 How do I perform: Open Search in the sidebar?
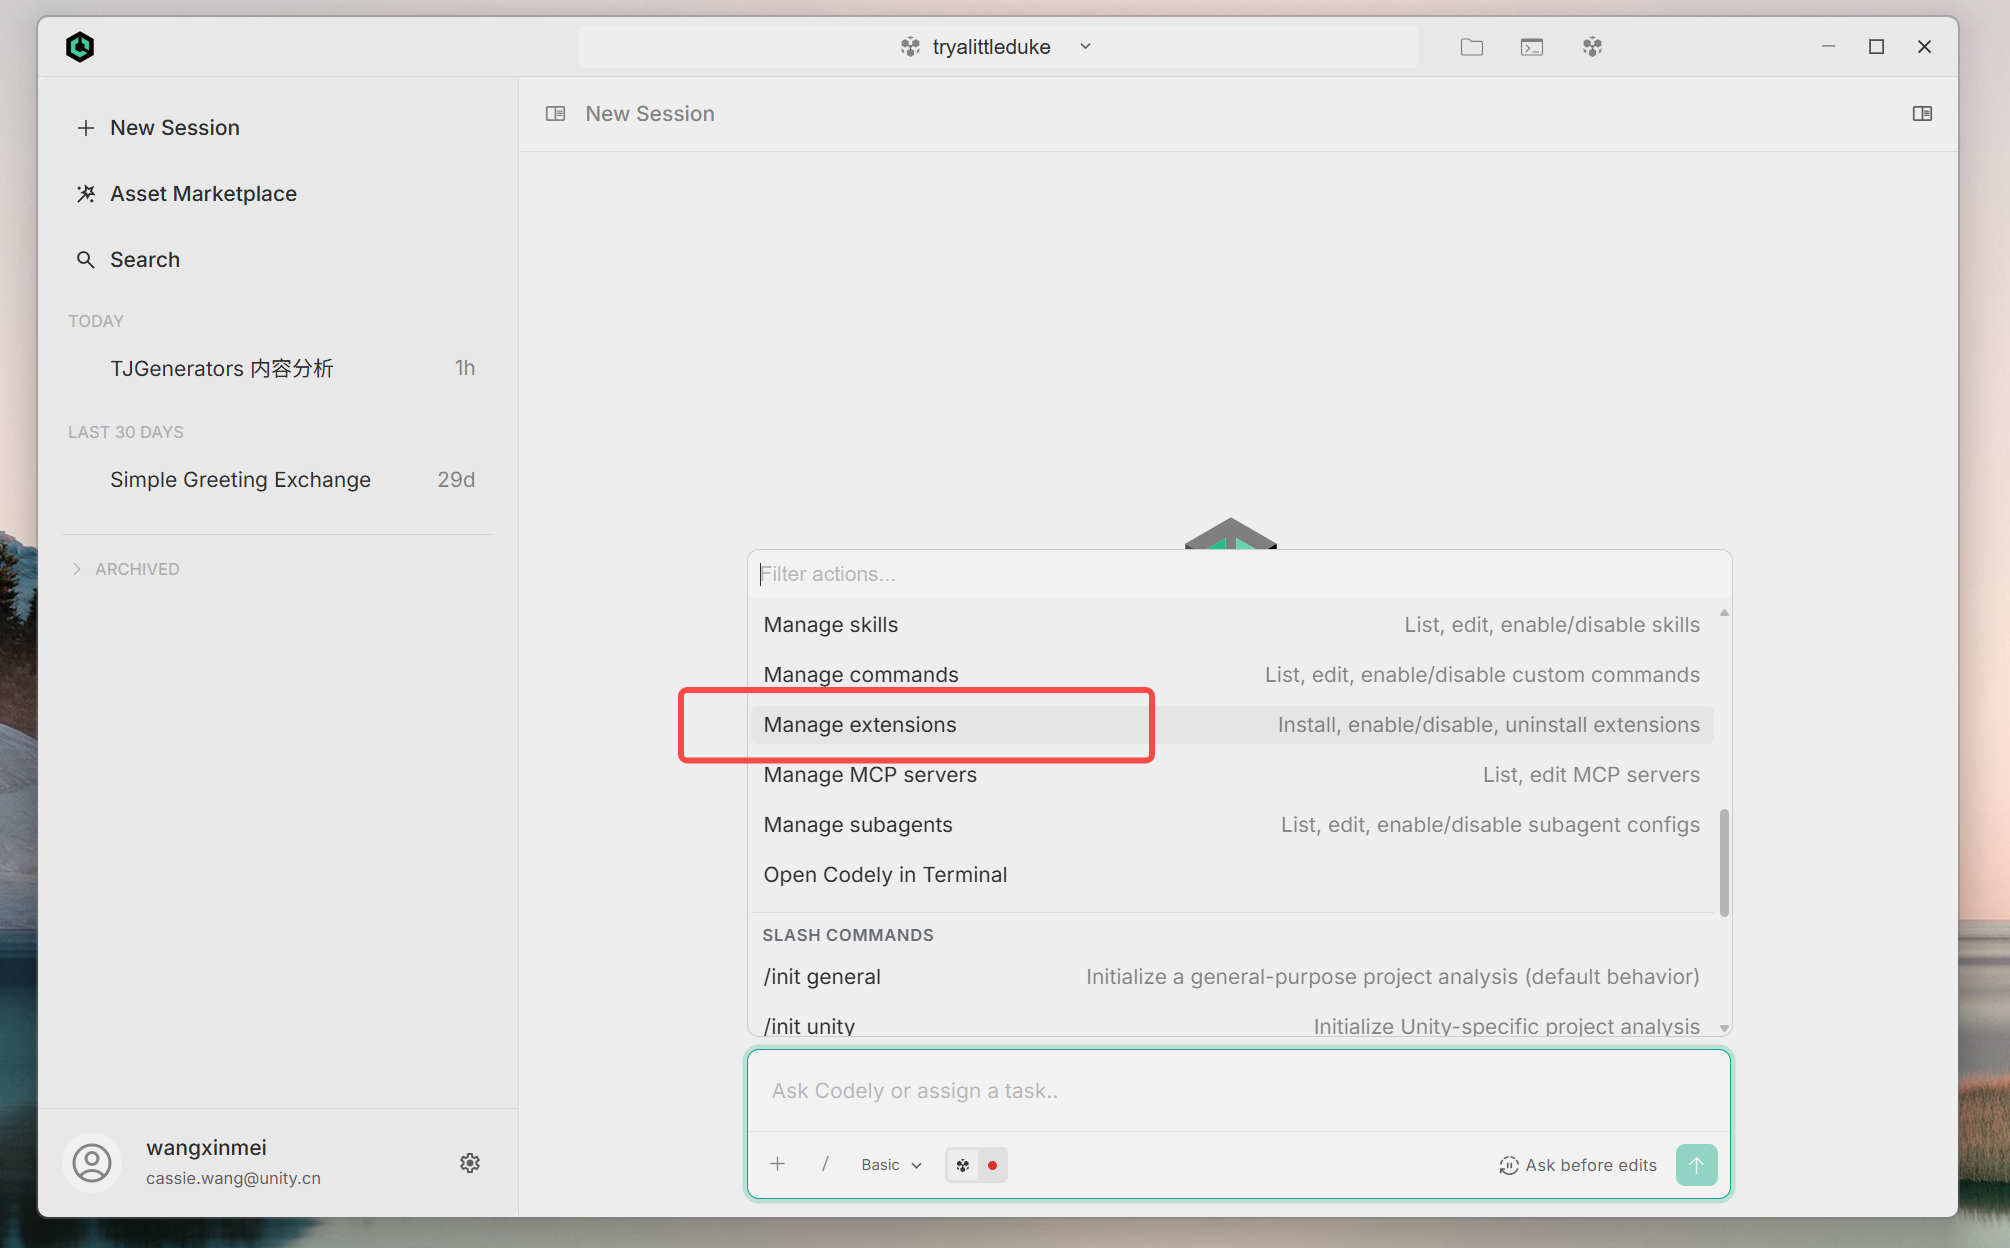[129, 260]
